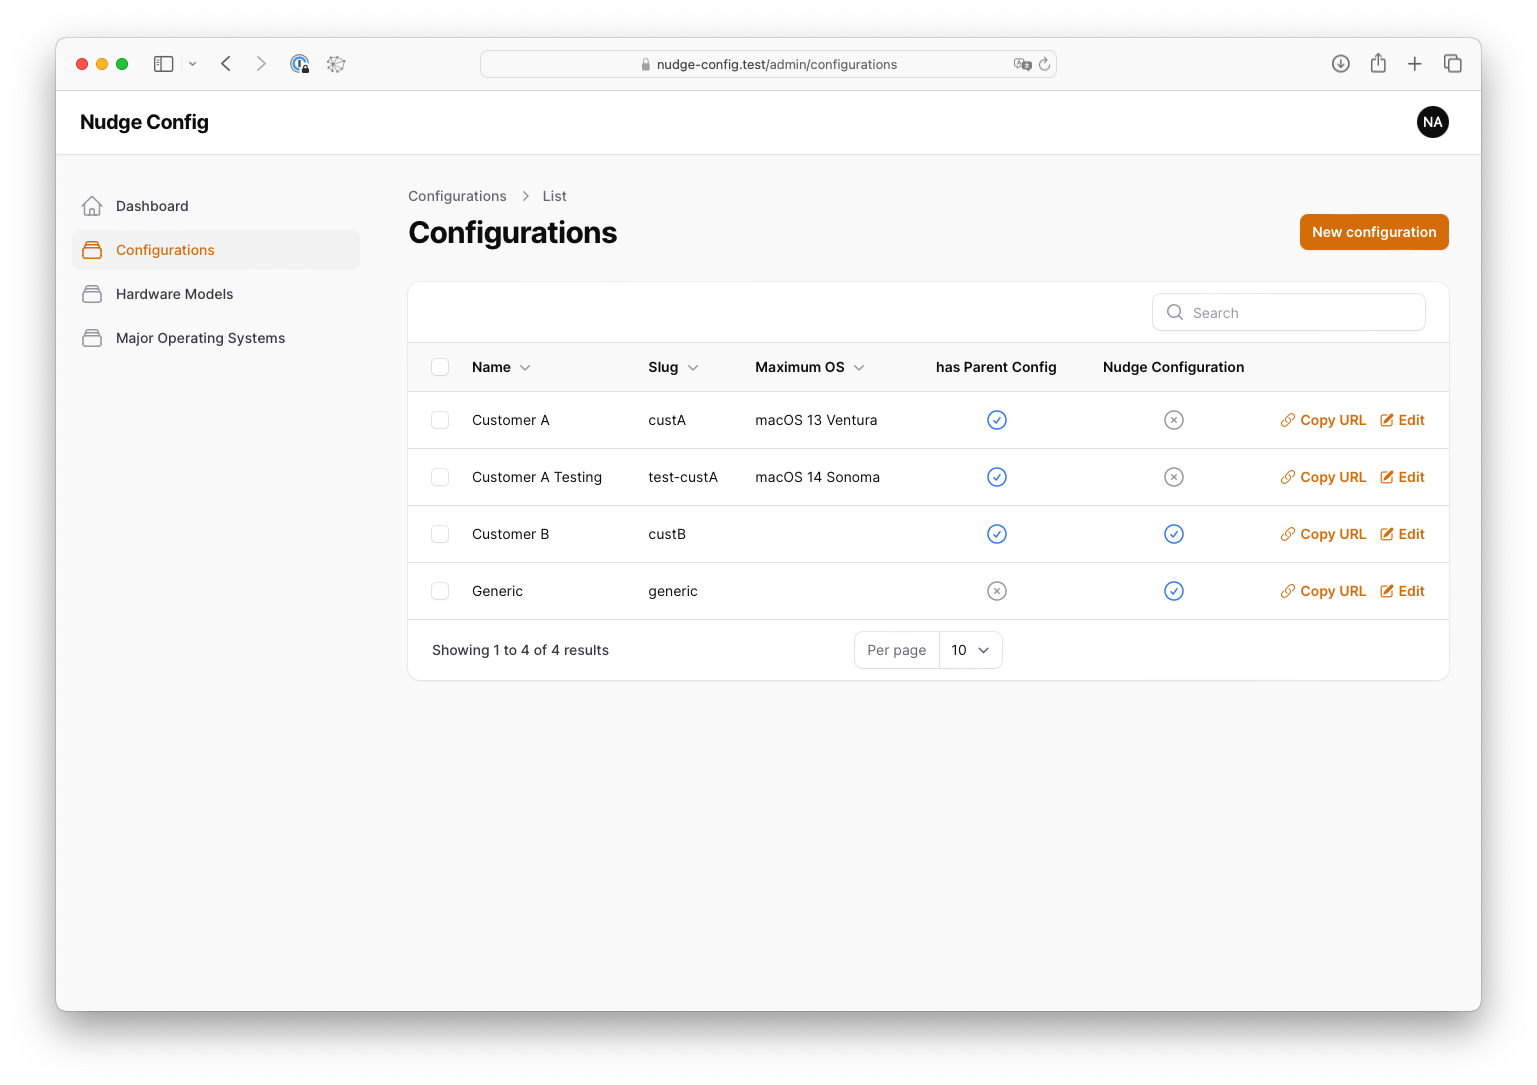Toggle the Safari sidebar icon

coord(164,64)
